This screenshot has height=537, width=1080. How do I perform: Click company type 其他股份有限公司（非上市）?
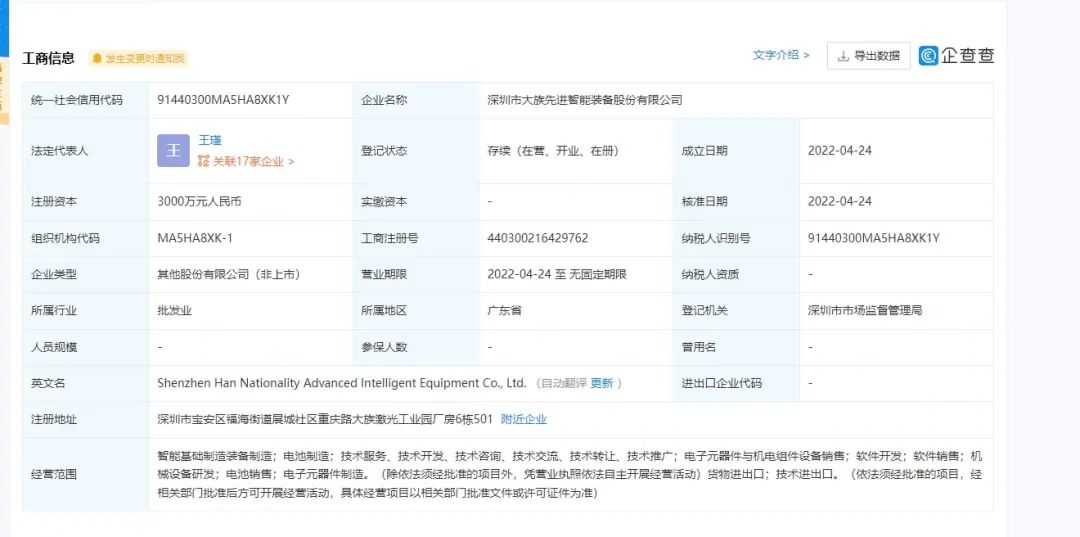[229, 274]
